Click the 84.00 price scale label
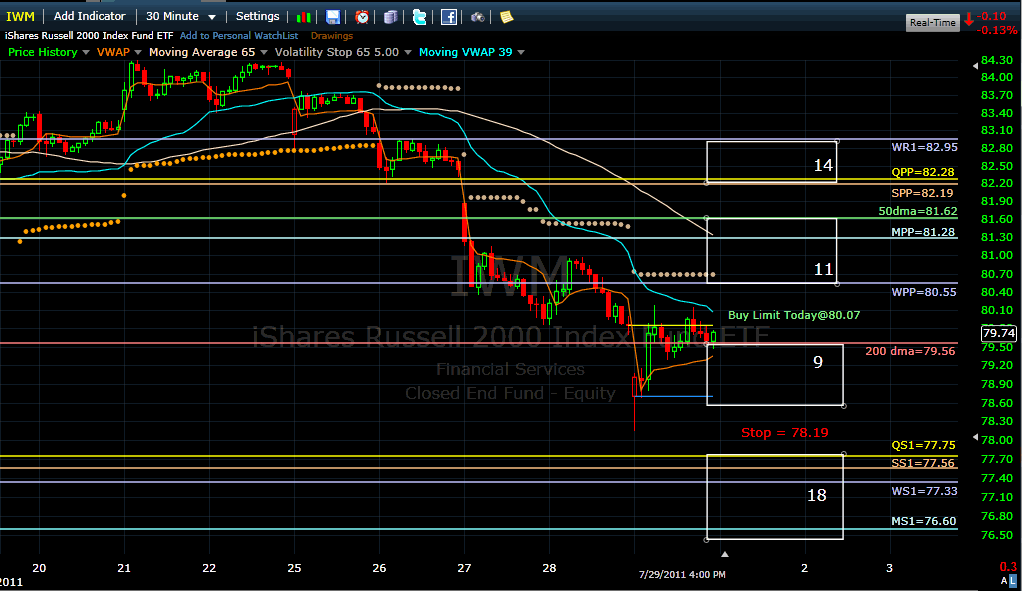Viewport: 1022px width, 591px height. coord(997,77)
